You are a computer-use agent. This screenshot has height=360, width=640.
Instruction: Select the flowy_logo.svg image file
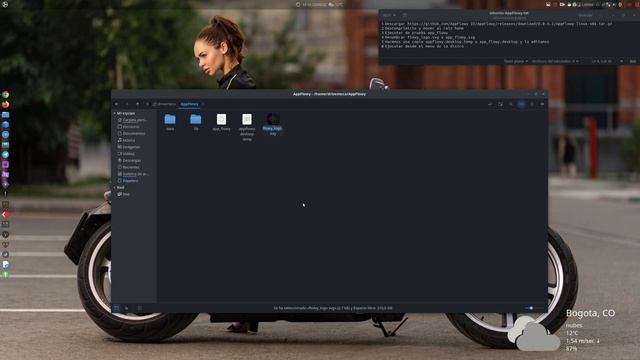pos(273,124)
